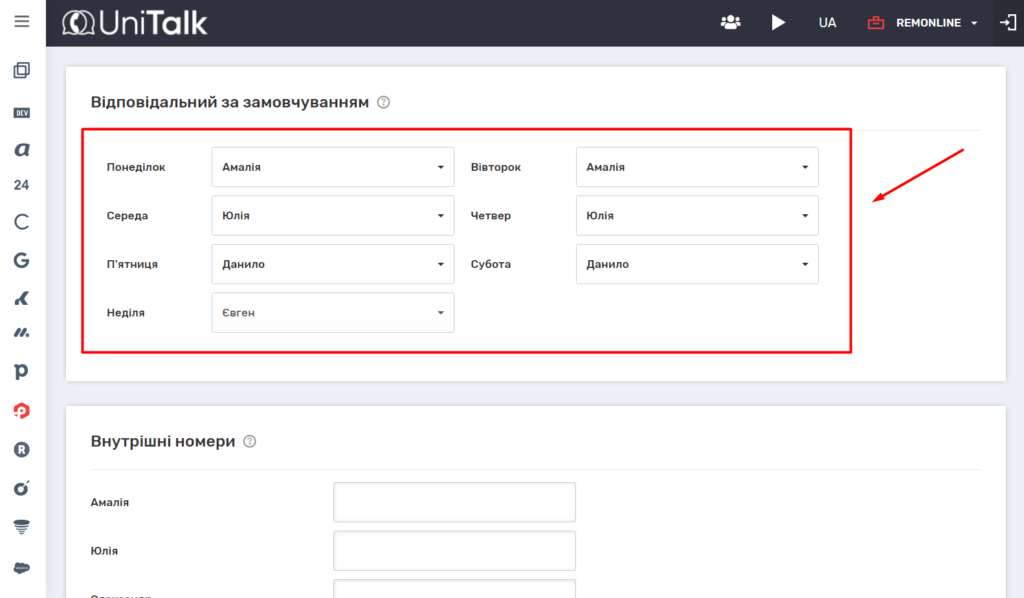Open the Неділя dropdown showing Євген
This screenshot has height=598, width=1024.
333,312
